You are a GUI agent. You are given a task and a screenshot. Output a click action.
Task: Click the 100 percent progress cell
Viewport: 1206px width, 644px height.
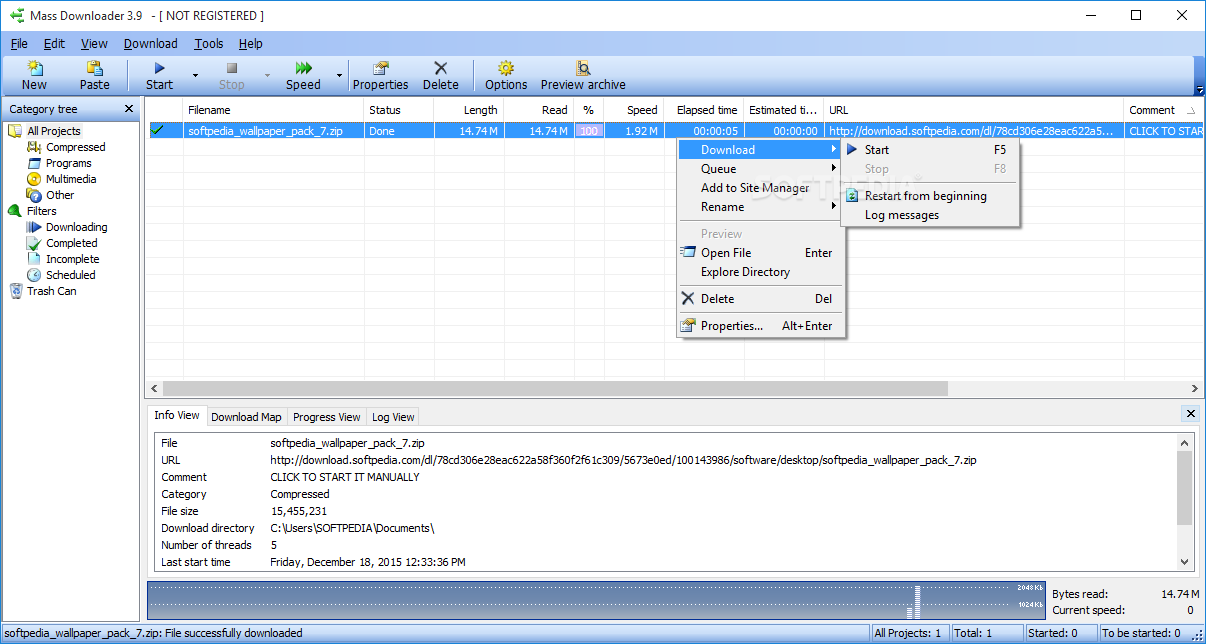589,131
